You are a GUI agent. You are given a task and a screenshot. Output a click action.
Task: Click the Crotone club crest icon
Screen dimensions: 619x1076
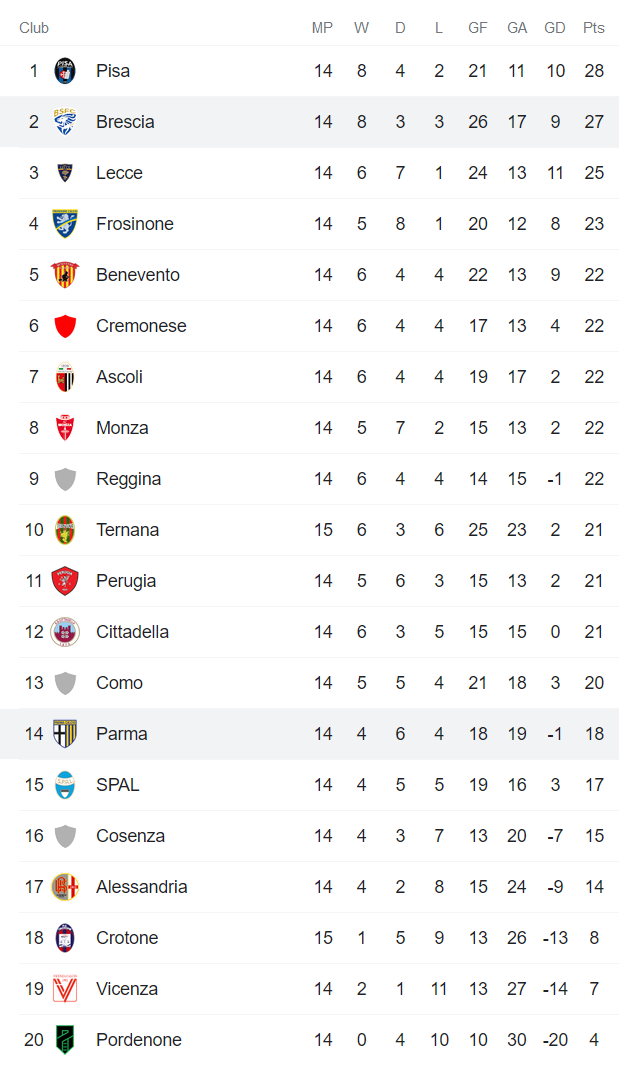(x=65, y=938)
